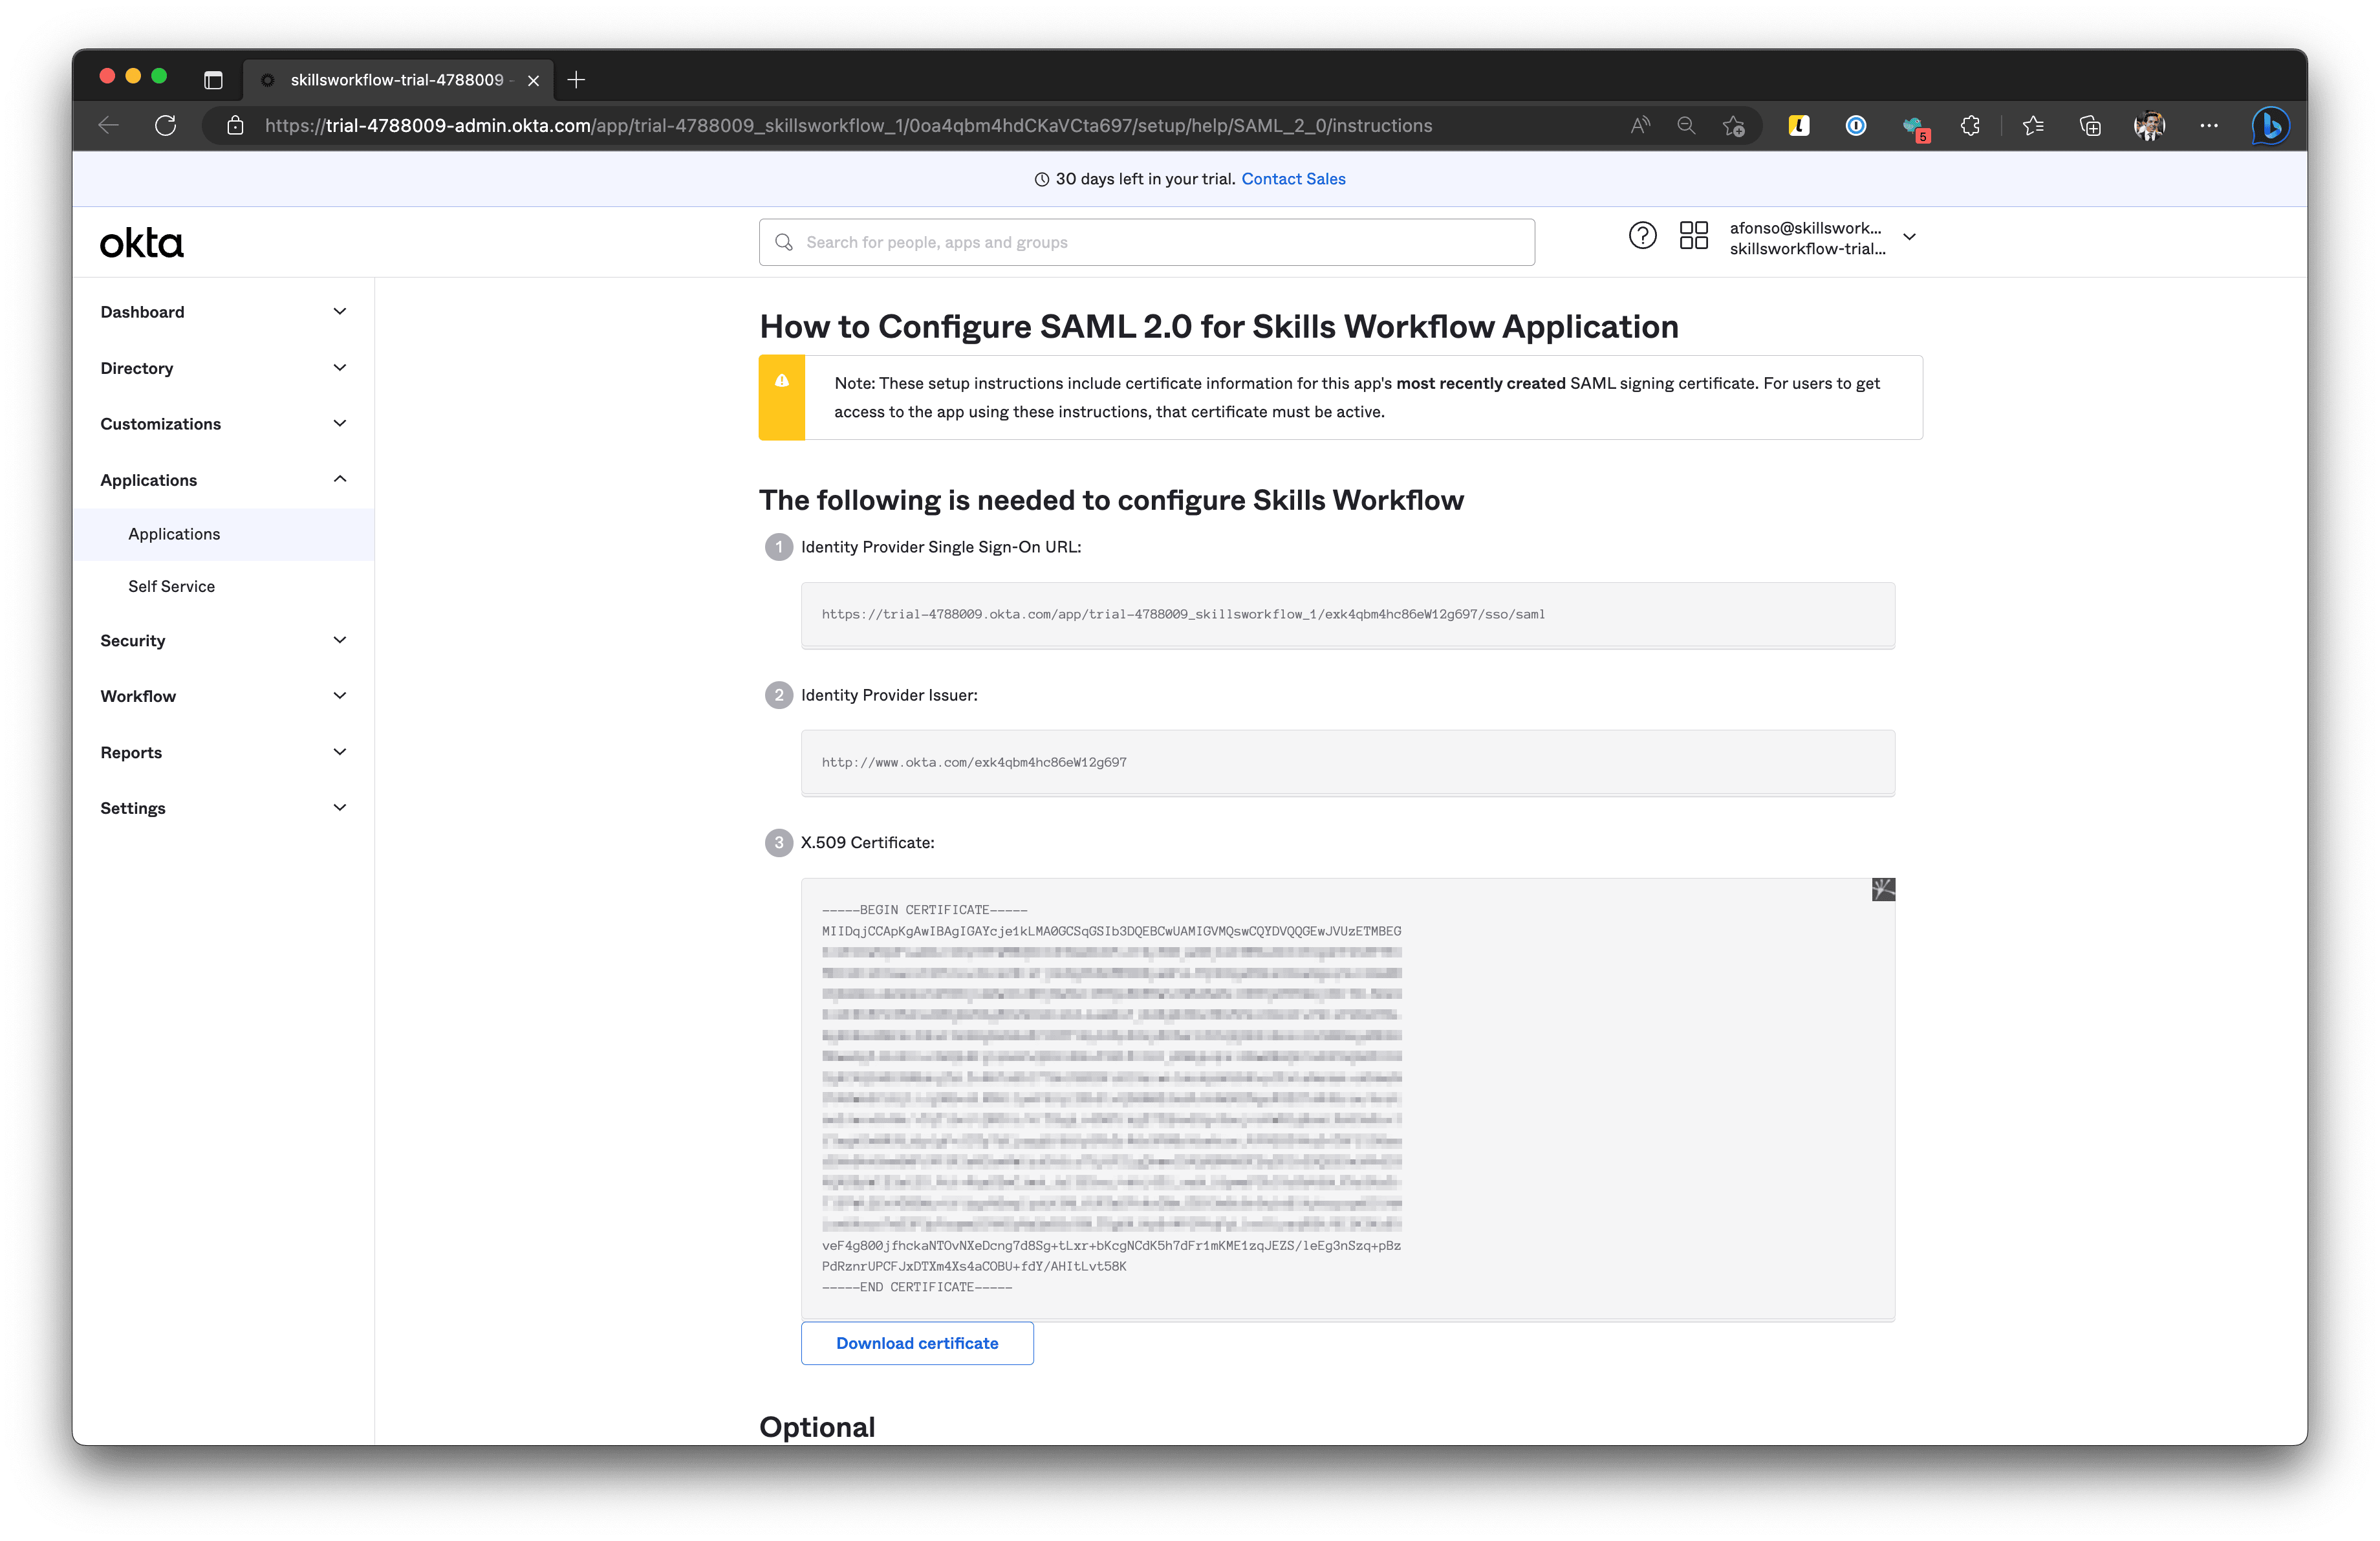Focus the people, apps and groups search field
Viewport: 2380px width, 1541px height.
[1146, 242]
